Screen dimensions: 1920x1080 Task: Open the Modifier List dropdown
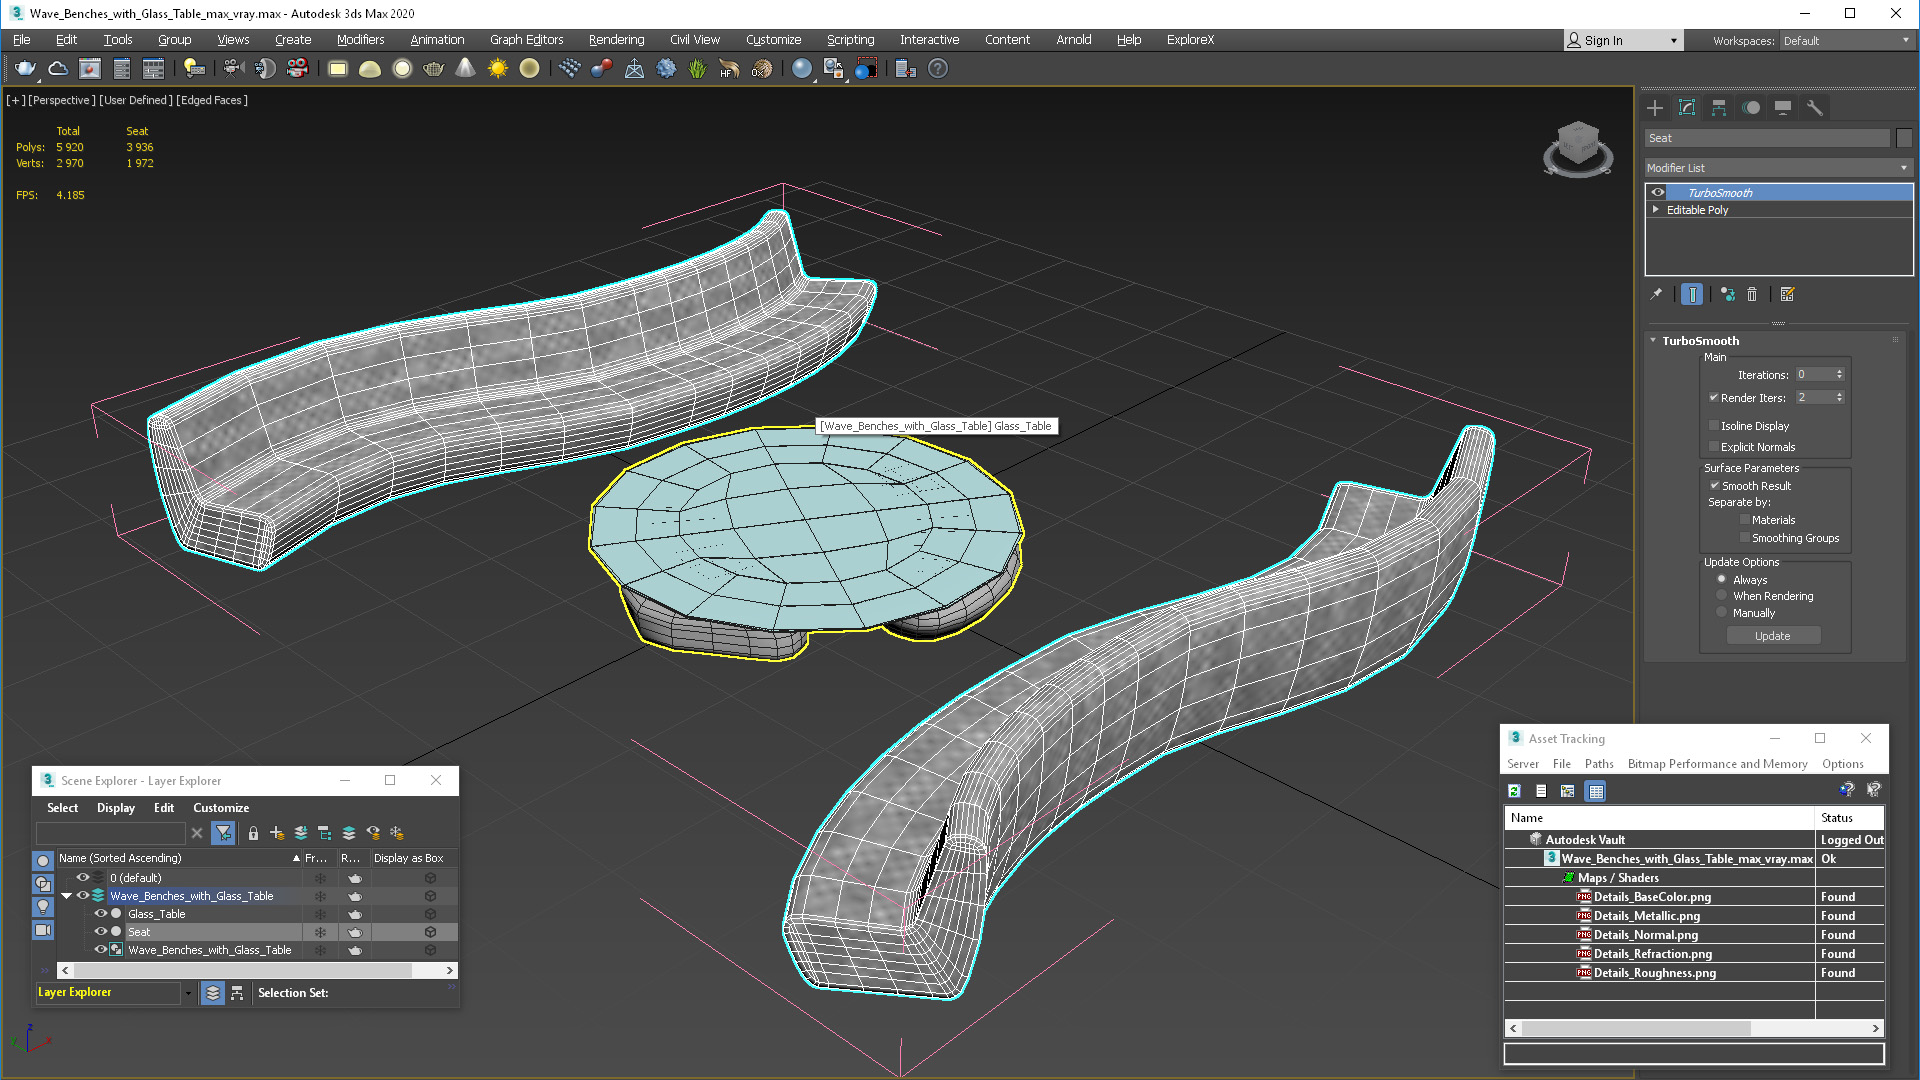[1779, 168]
